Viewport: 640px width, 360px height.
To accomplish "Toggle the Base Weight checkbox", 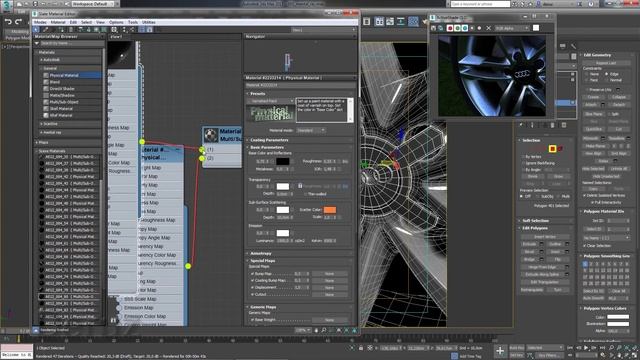I will coord(252,320).
